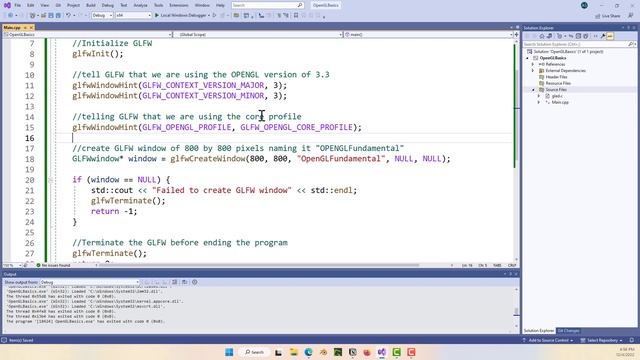Click Show All Files icon in Solution Explorer
640x360 pixels.
tap(586, 36)
